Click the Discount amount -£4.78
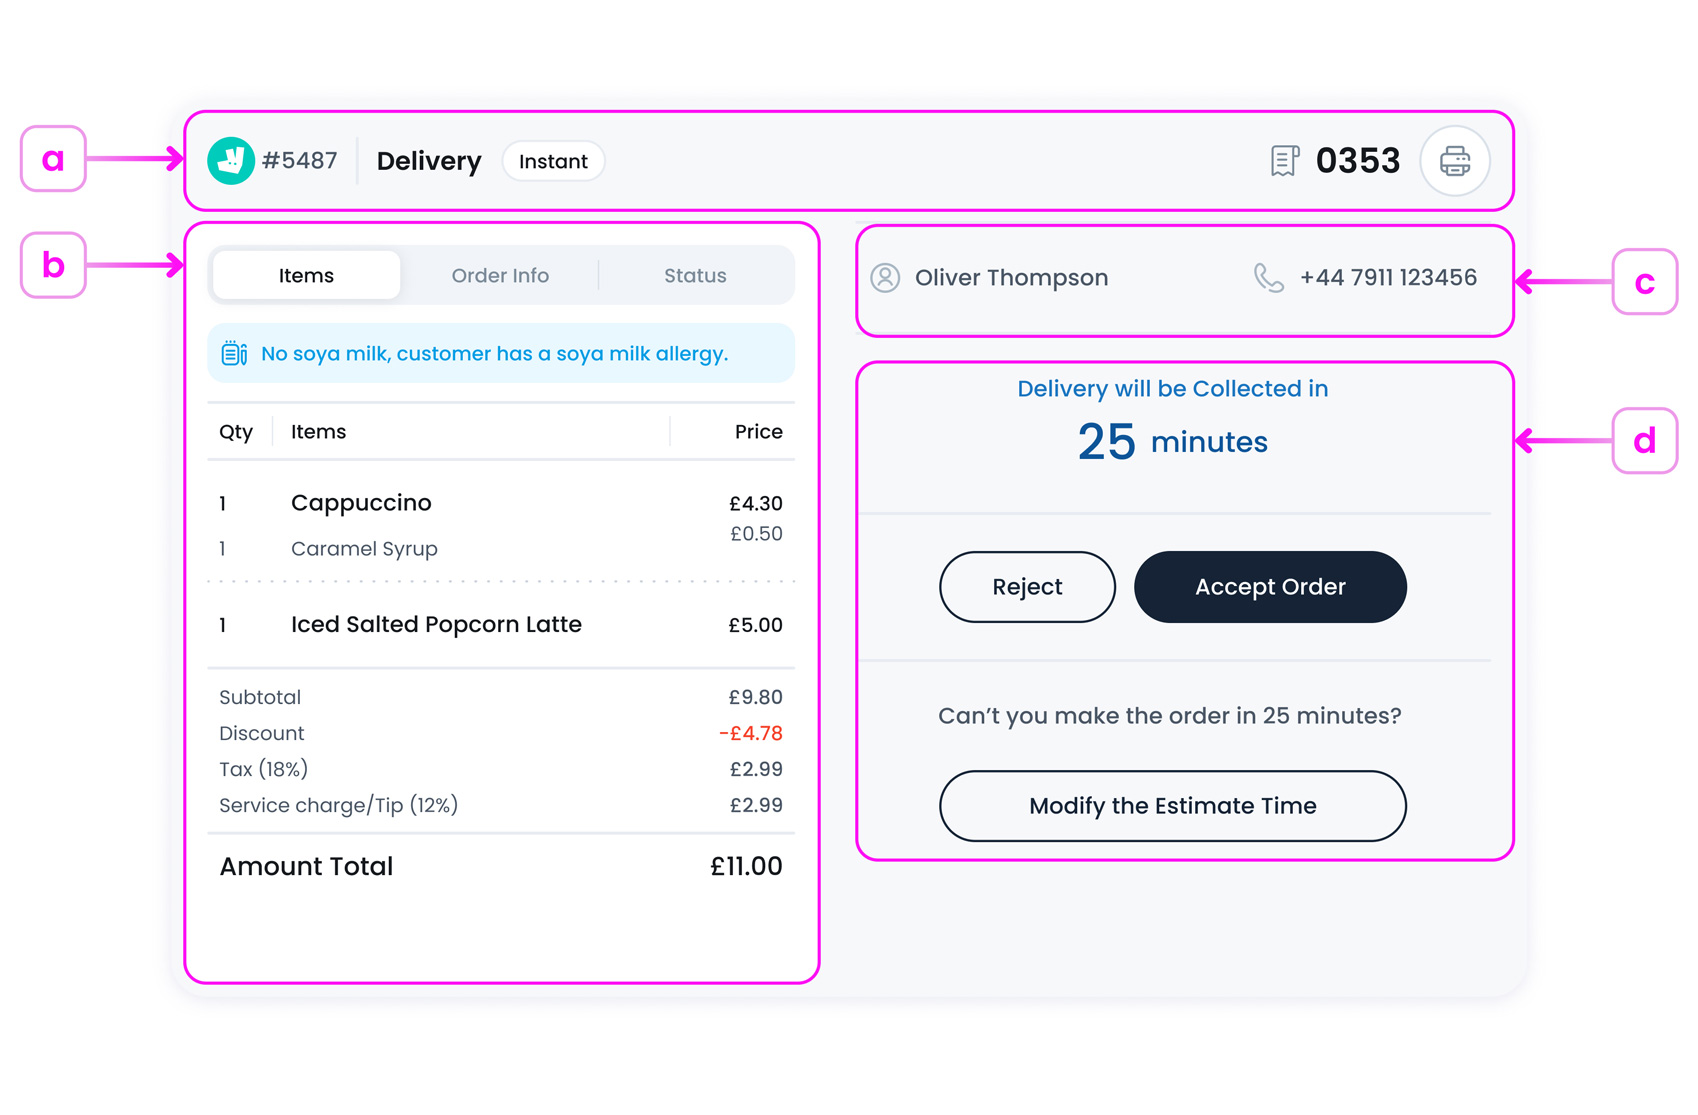The width and height of the screenshot is (1698, 1115). point(750,733)
